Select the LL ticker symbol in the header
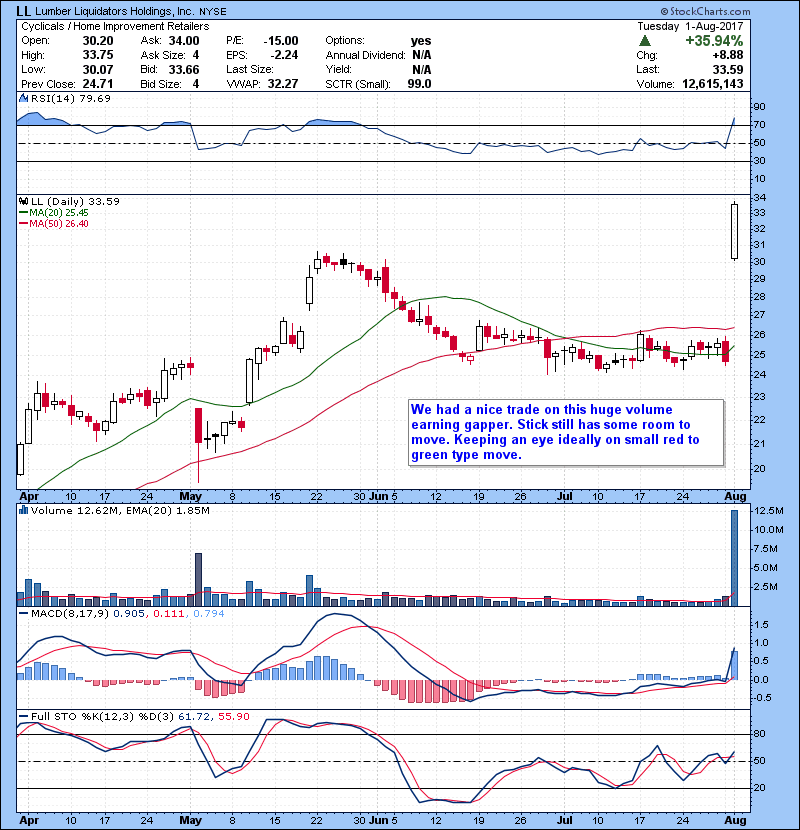800x830 pixels. [23, 11]
